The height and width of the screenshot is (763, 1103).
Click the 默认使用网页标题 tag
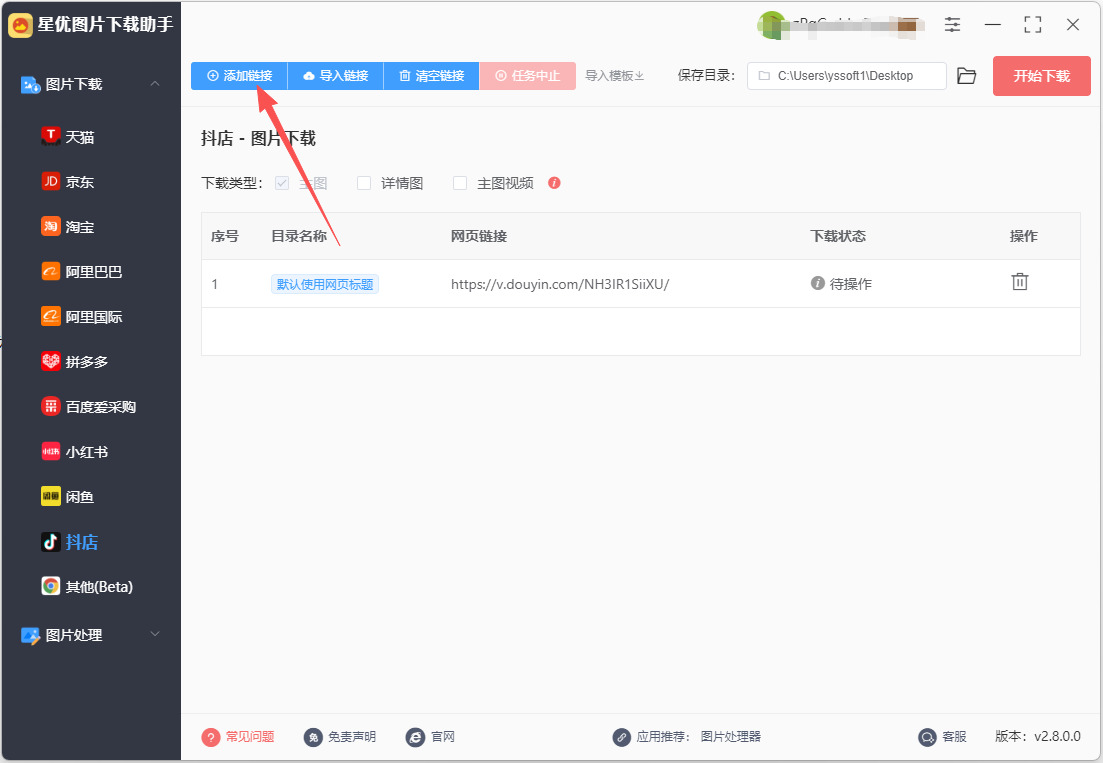[325, 284]
